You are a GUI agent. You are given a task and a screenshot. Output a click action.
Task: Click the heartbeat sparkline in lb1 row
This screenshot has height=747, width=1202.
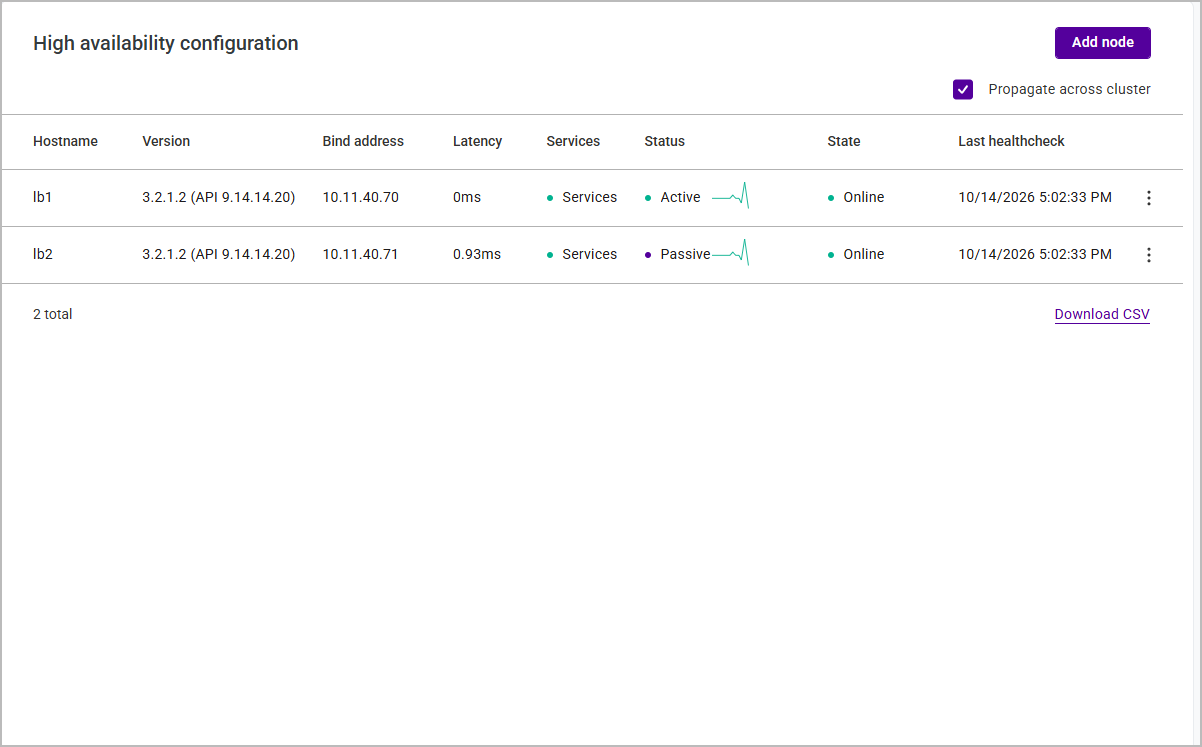click(730, 196)
